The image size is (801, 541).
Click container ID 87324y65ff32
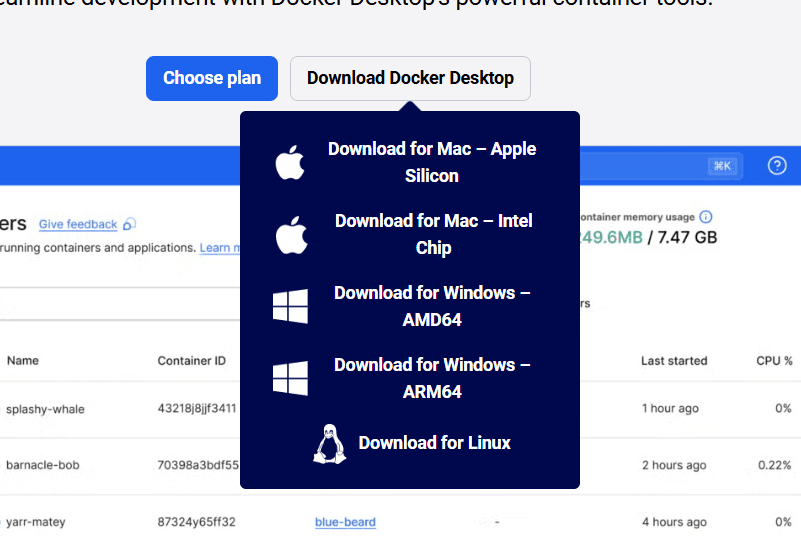[x=197, y=522]
